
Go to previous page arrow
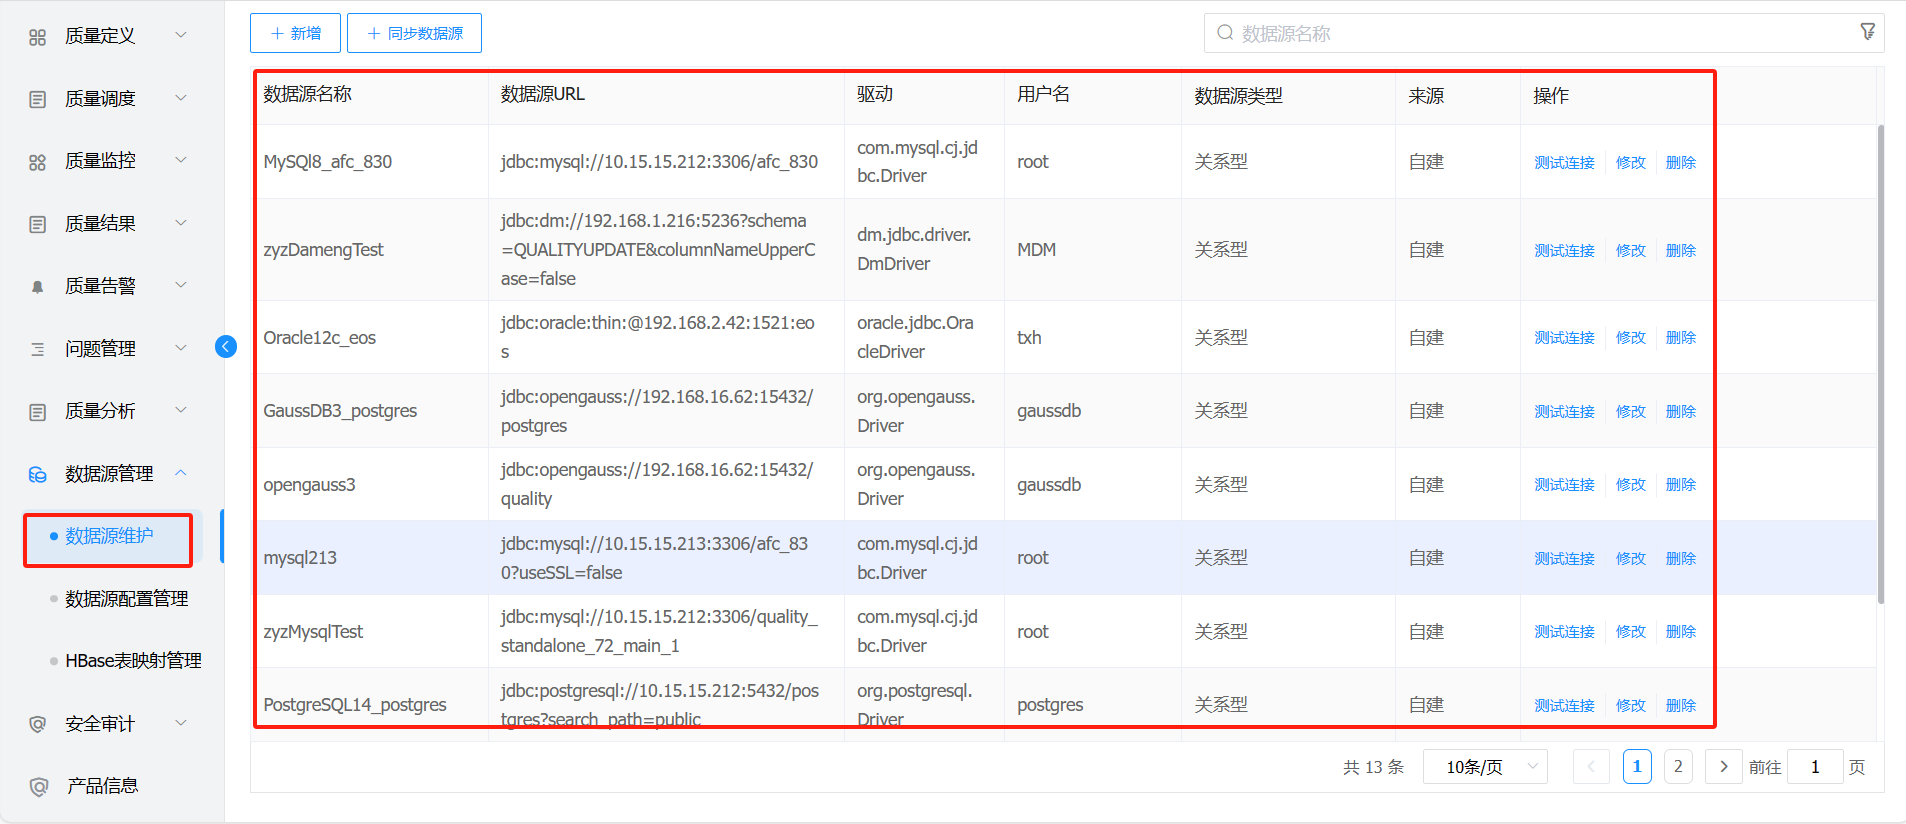(x=1591, y=767)
